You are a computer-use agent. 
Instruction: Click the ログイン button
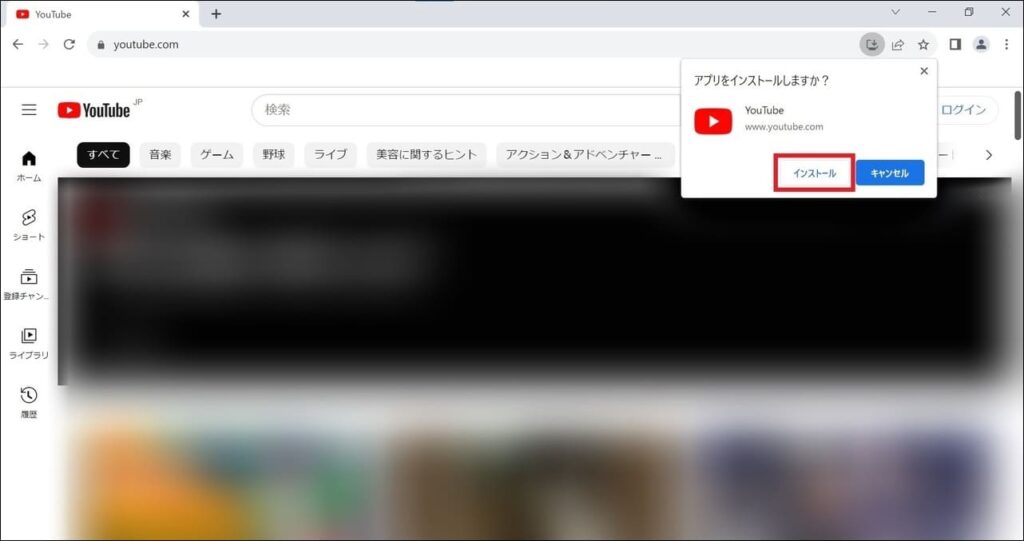(964, 110)
